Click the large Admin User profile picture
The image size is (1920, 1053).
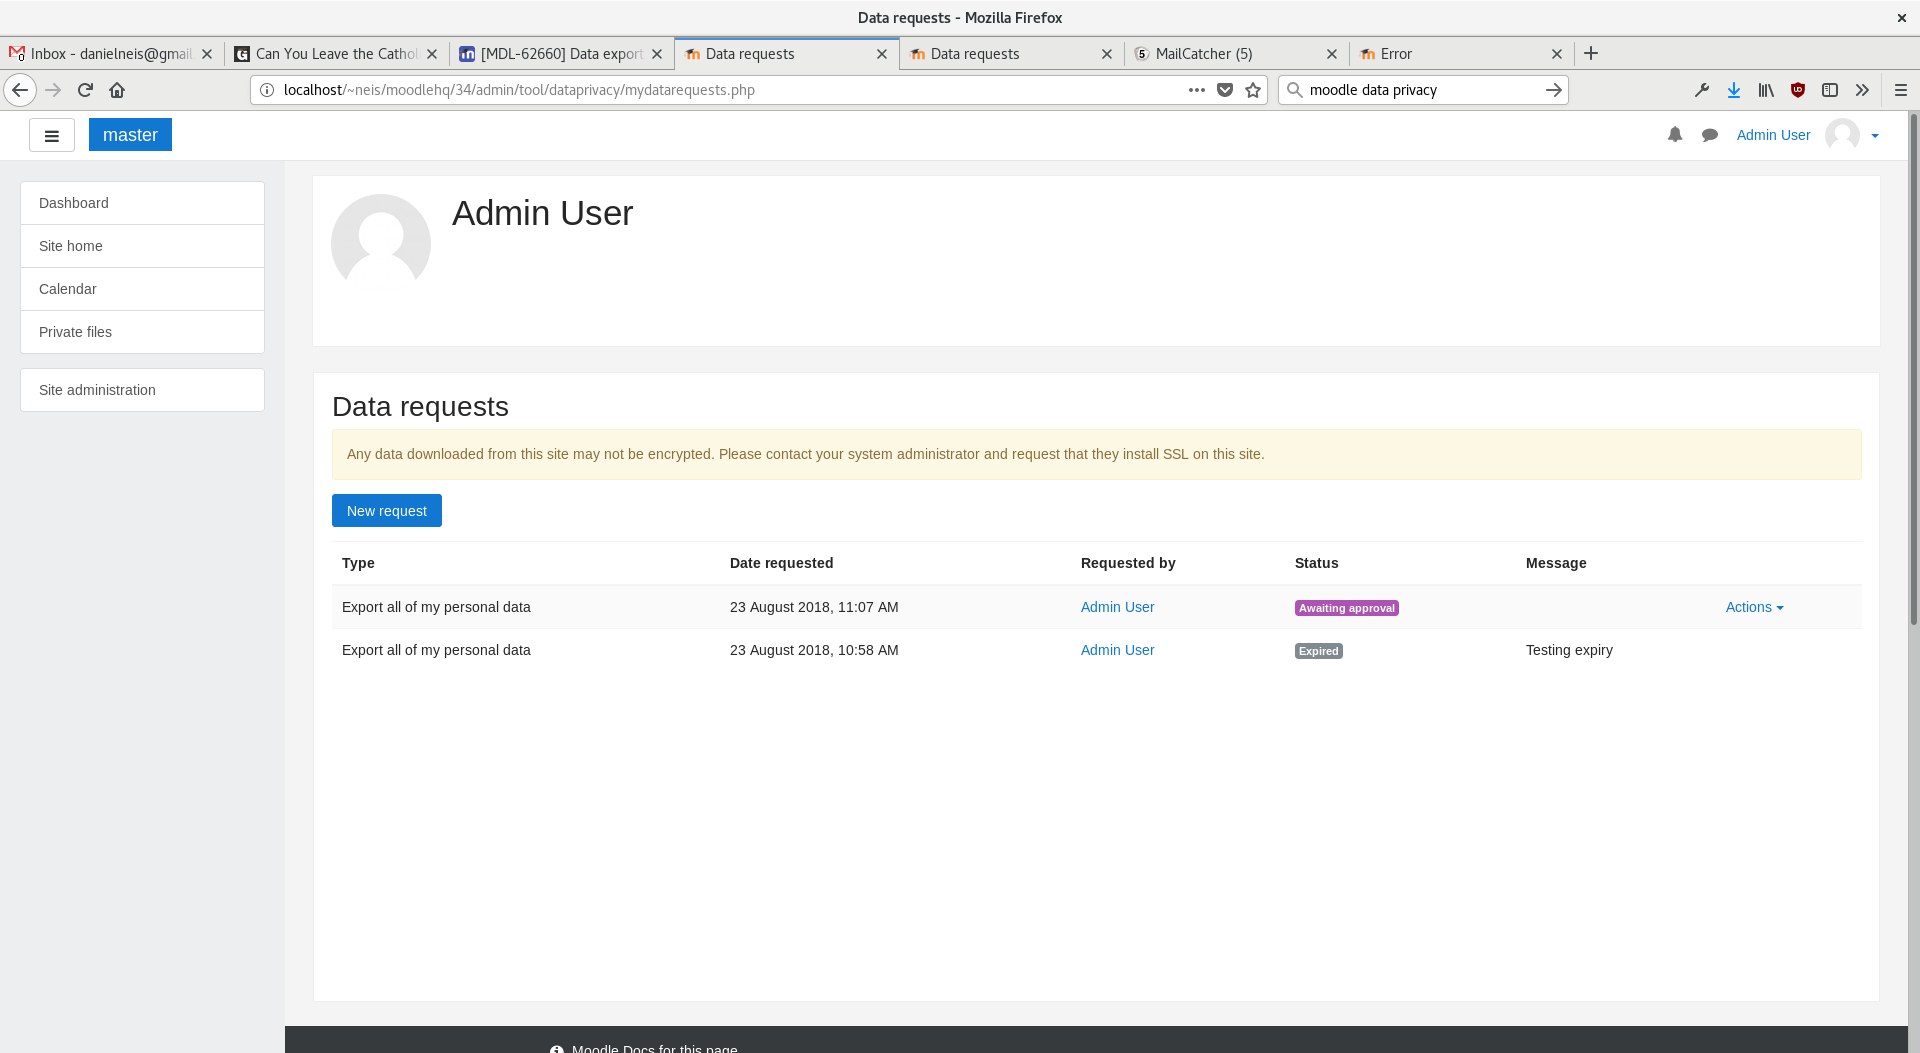[x=381, y=244]
